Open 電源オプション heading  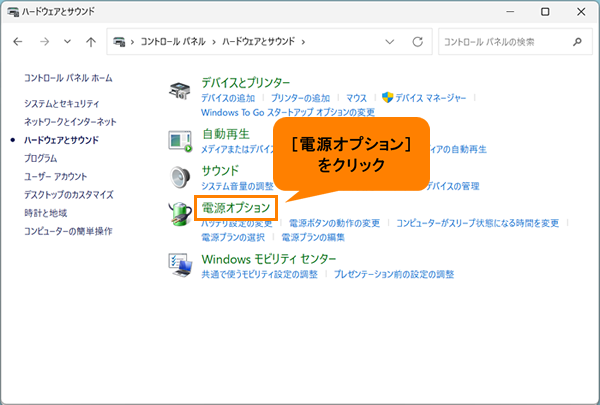[236, 208]
